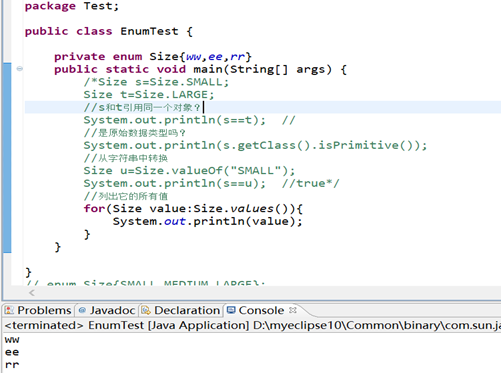Screen dimensions: 501x373
Task: Click the Declaration tab icon
Action: click(x=146, y=310)
